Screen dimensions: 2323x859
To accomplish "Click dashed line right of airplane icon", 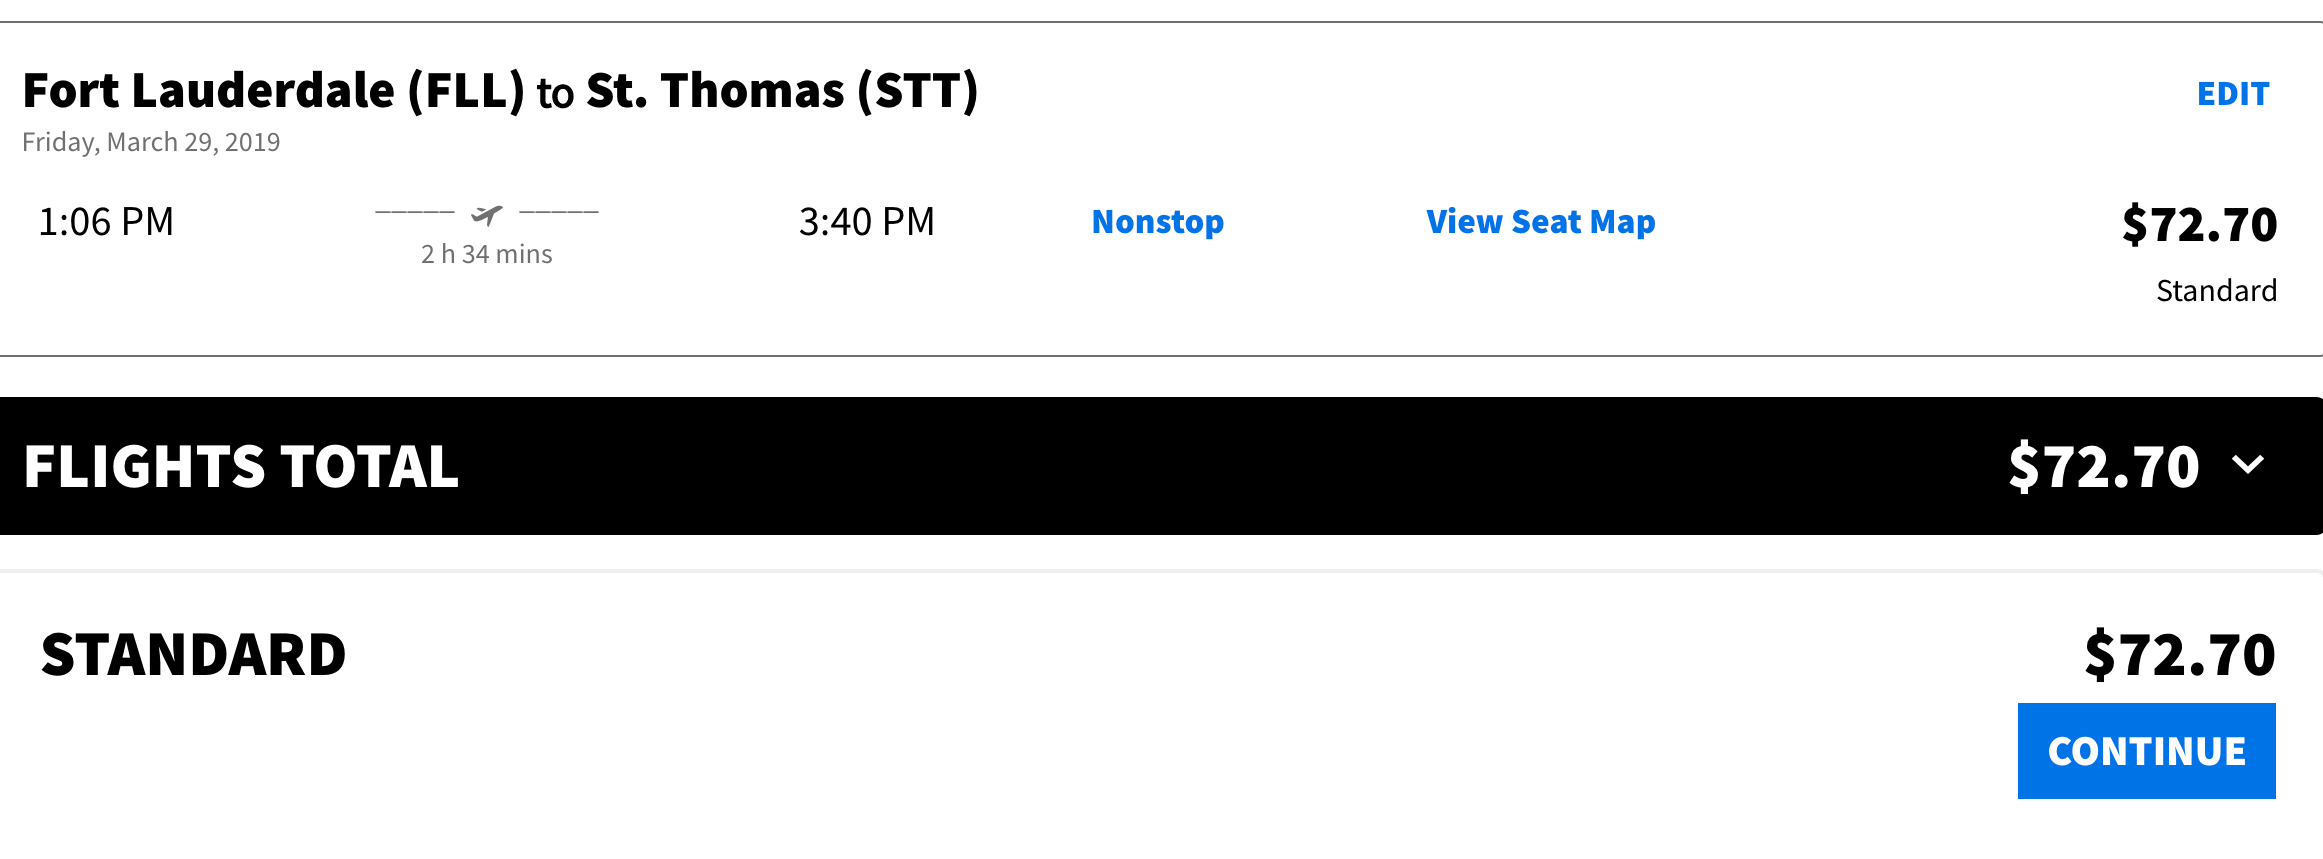I will [559, 212].
